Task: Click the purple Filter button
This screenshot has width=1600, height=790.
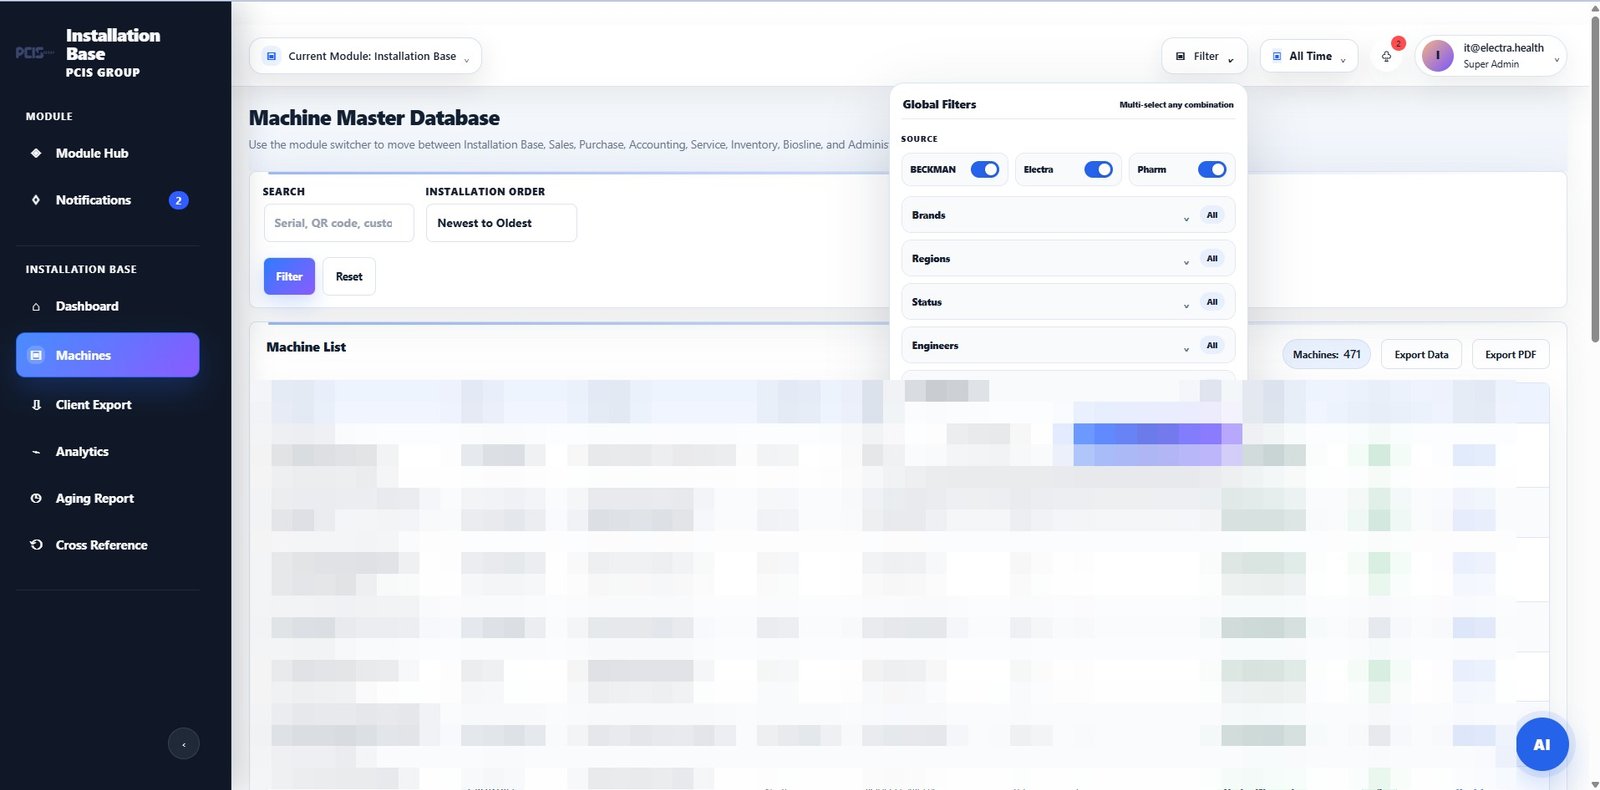Action: pos(289,277)
